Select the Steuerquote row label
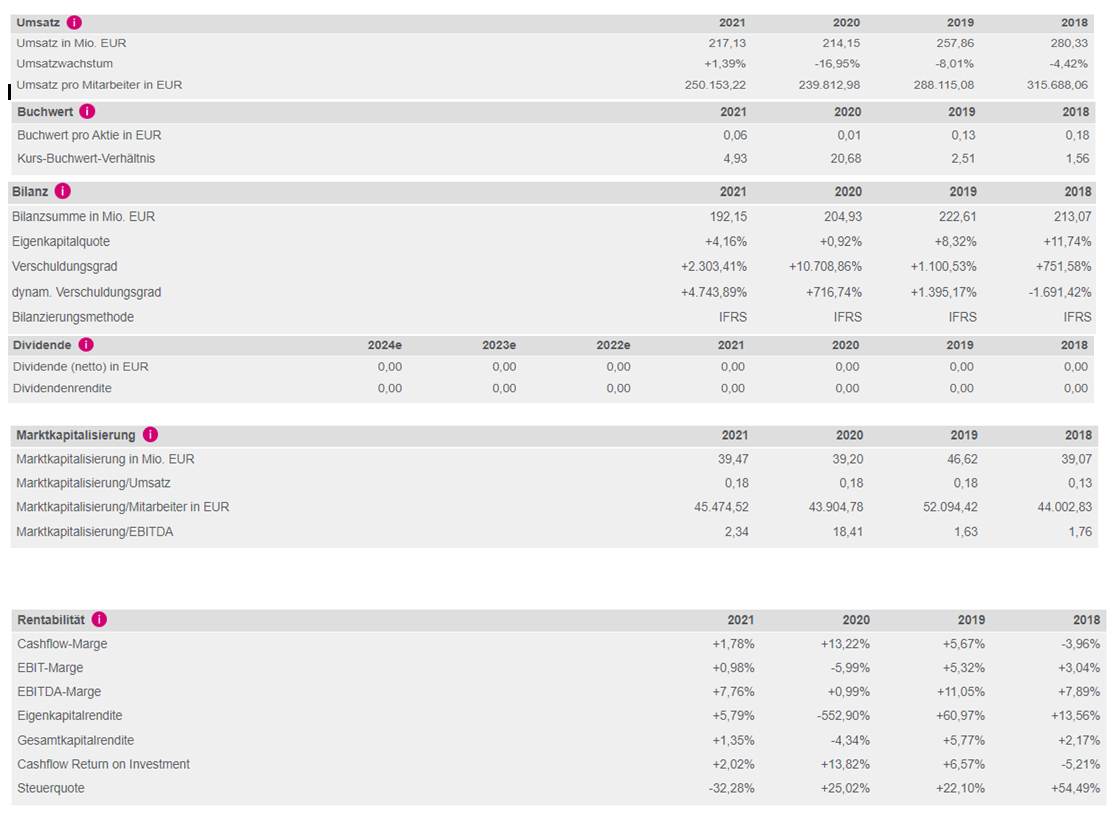The width and height of the screenshot is (1115, 821). pyautogui.click(x=51, y=789)
